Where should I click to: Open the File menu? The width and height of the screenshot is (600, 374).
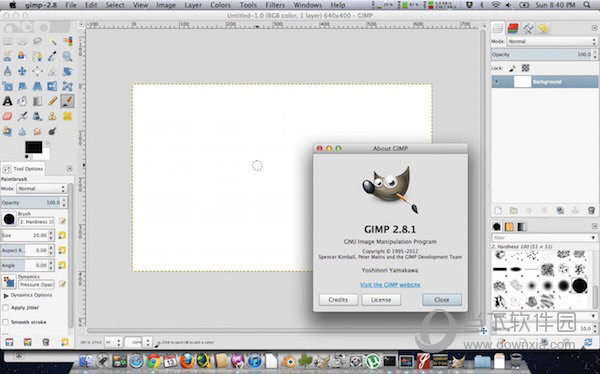coord(71,5)
